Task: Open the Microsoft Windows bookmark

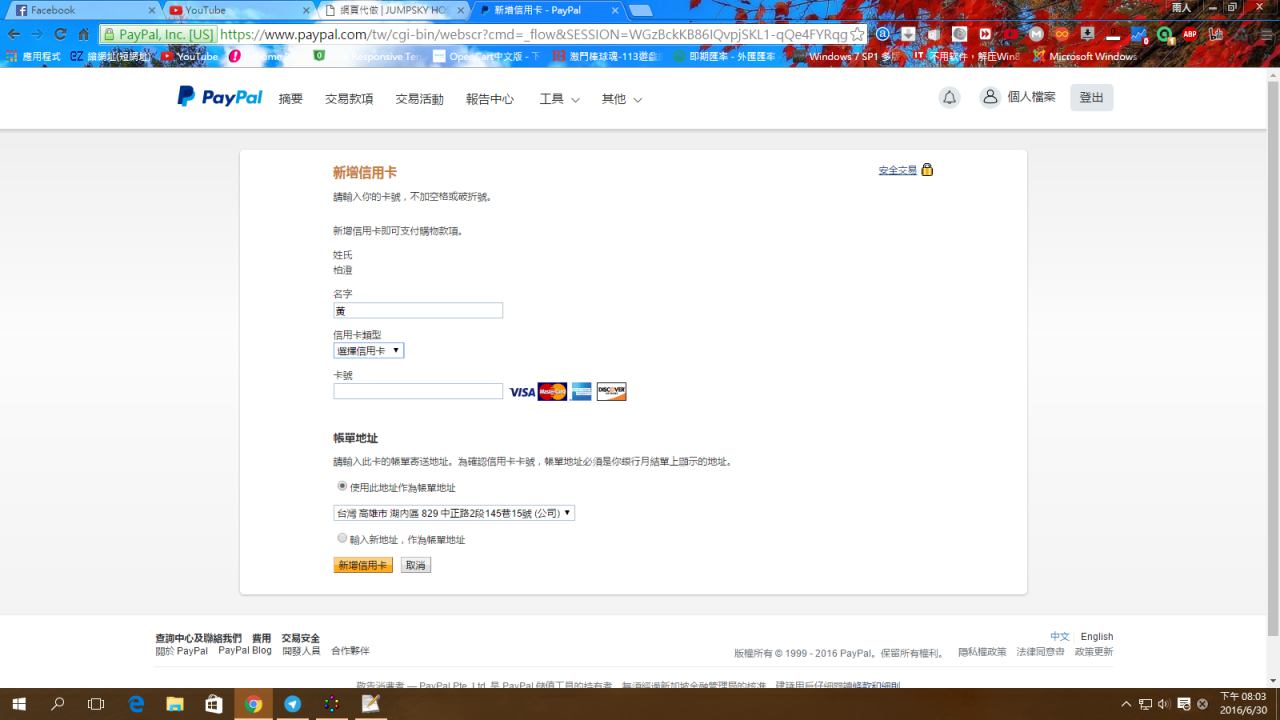Action: point(1085,57)
